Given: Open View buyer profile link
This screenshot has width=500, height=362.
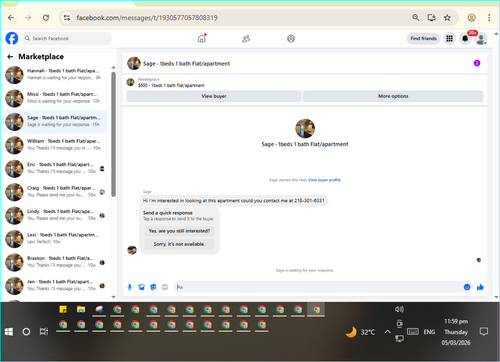Looking at the screenshot, I should pos(324,180).
